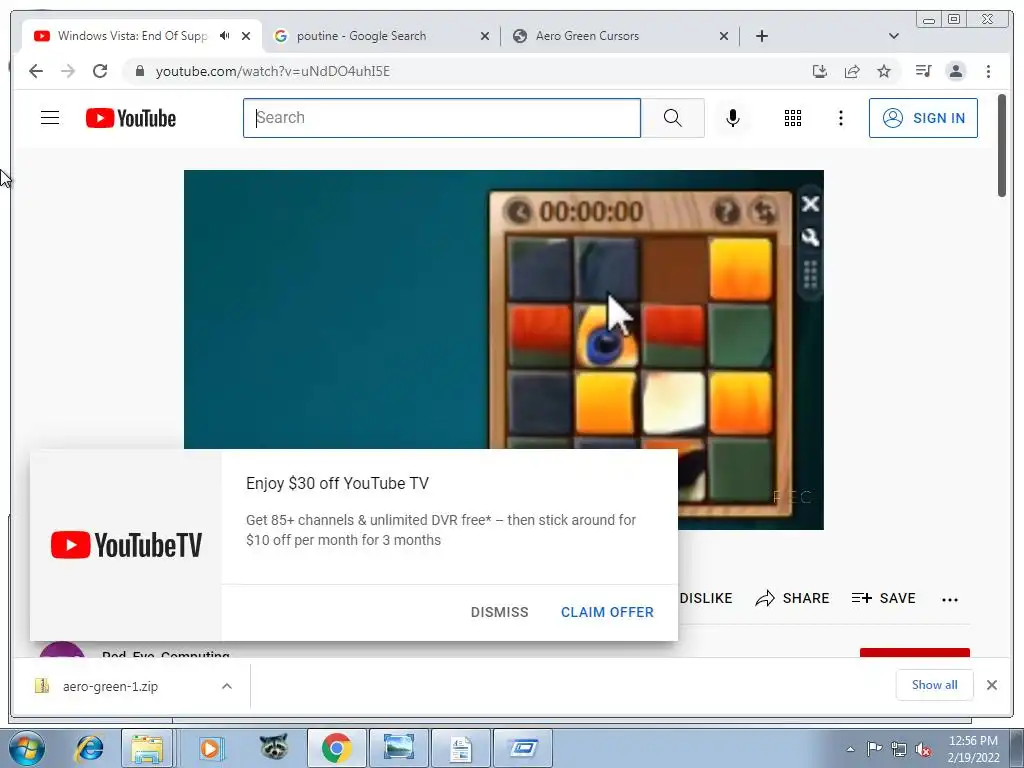The width and height of the screenshot is (1024, 768).
Task: Click the share page icon in address bar
Action: 852,71
